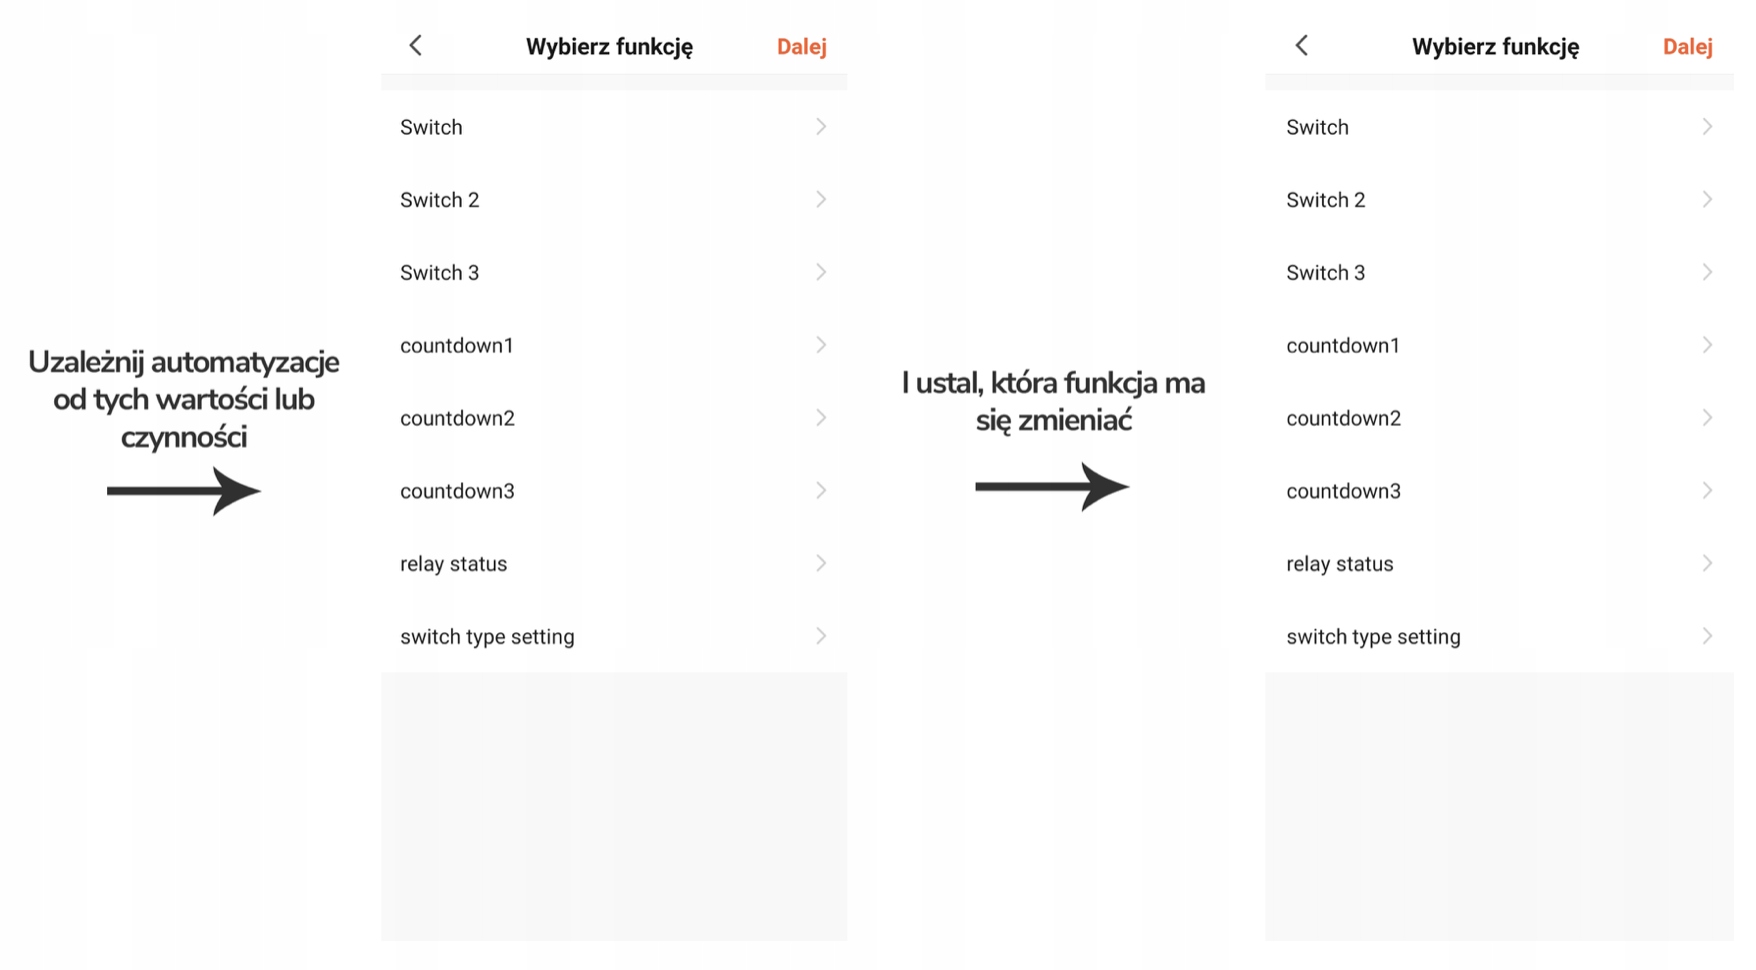1756x970 pixels.
Task: Go back using right panel back arrow
Action: pyautogui.click(x=1301, y=46)
